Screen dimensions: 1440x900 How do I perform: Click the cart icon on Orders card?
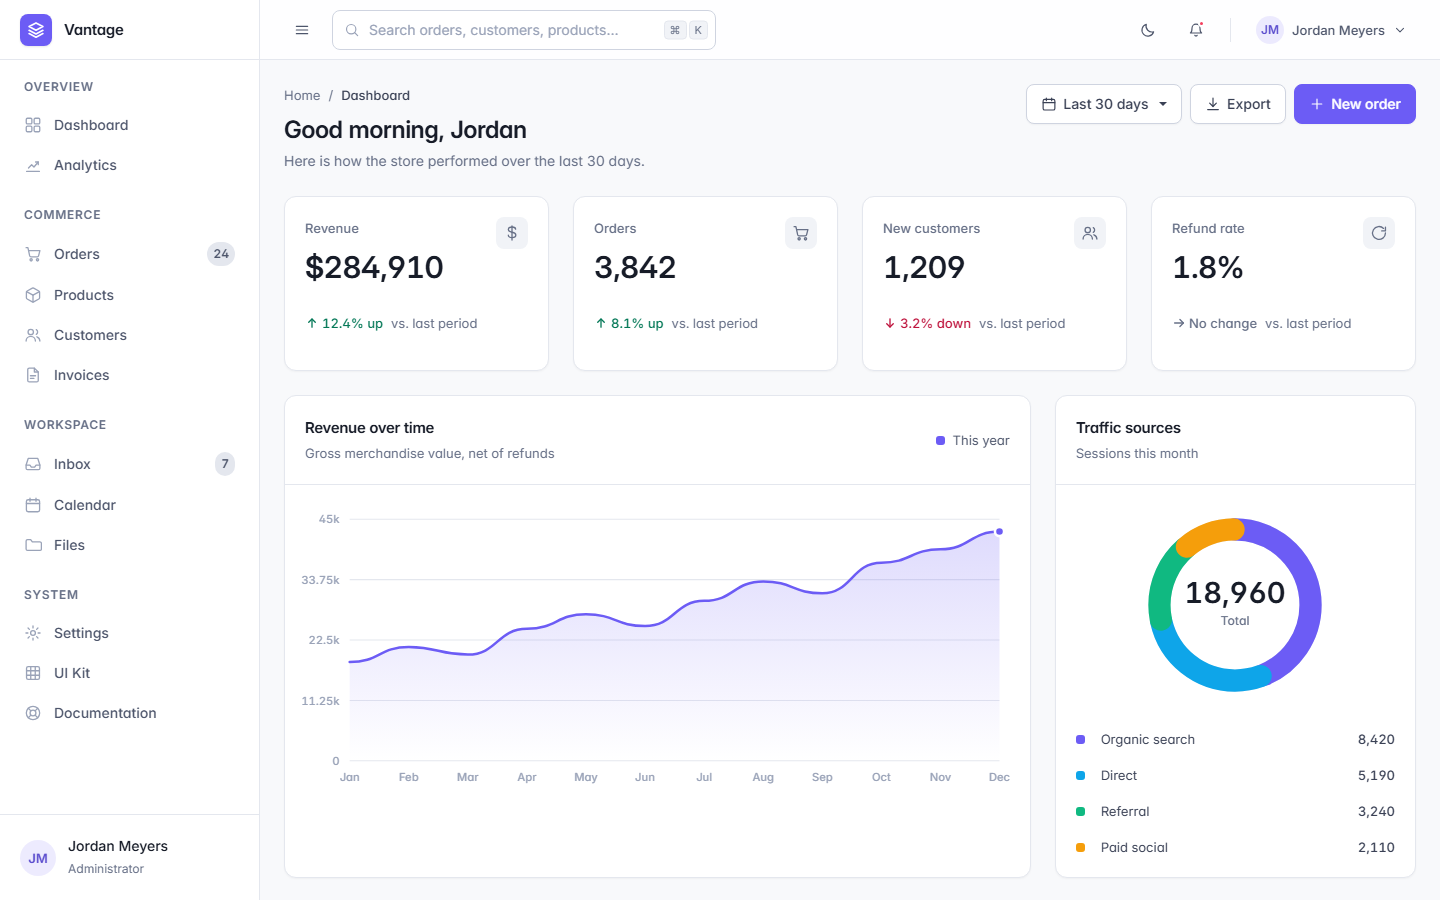(x=801, y=233)
